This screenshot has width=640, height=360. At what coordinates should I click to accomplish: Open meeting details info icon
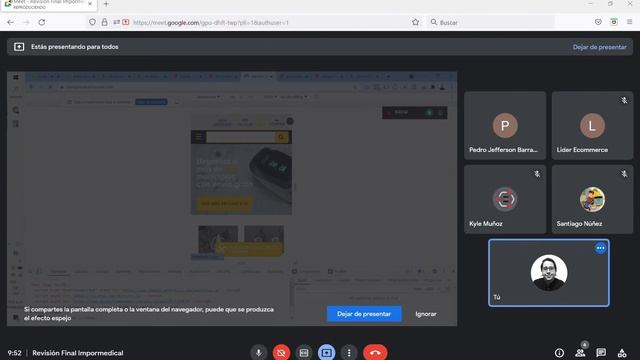559,353
